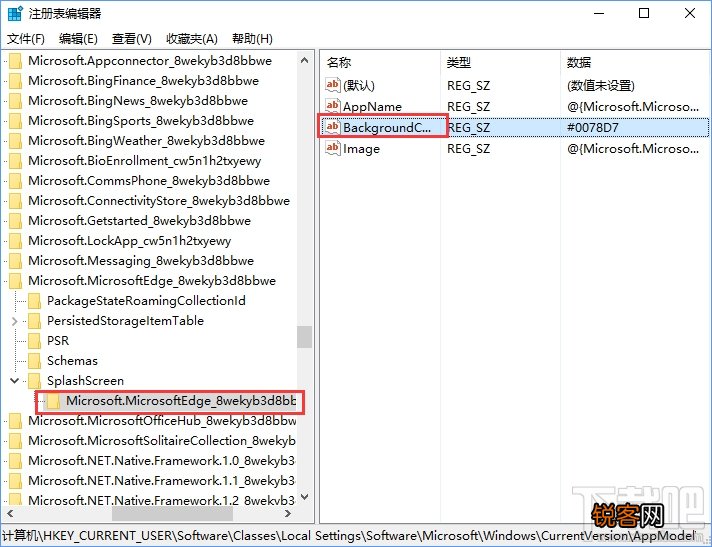Click the (默认) value string icon
712x547 pixels.
(333, 84)
